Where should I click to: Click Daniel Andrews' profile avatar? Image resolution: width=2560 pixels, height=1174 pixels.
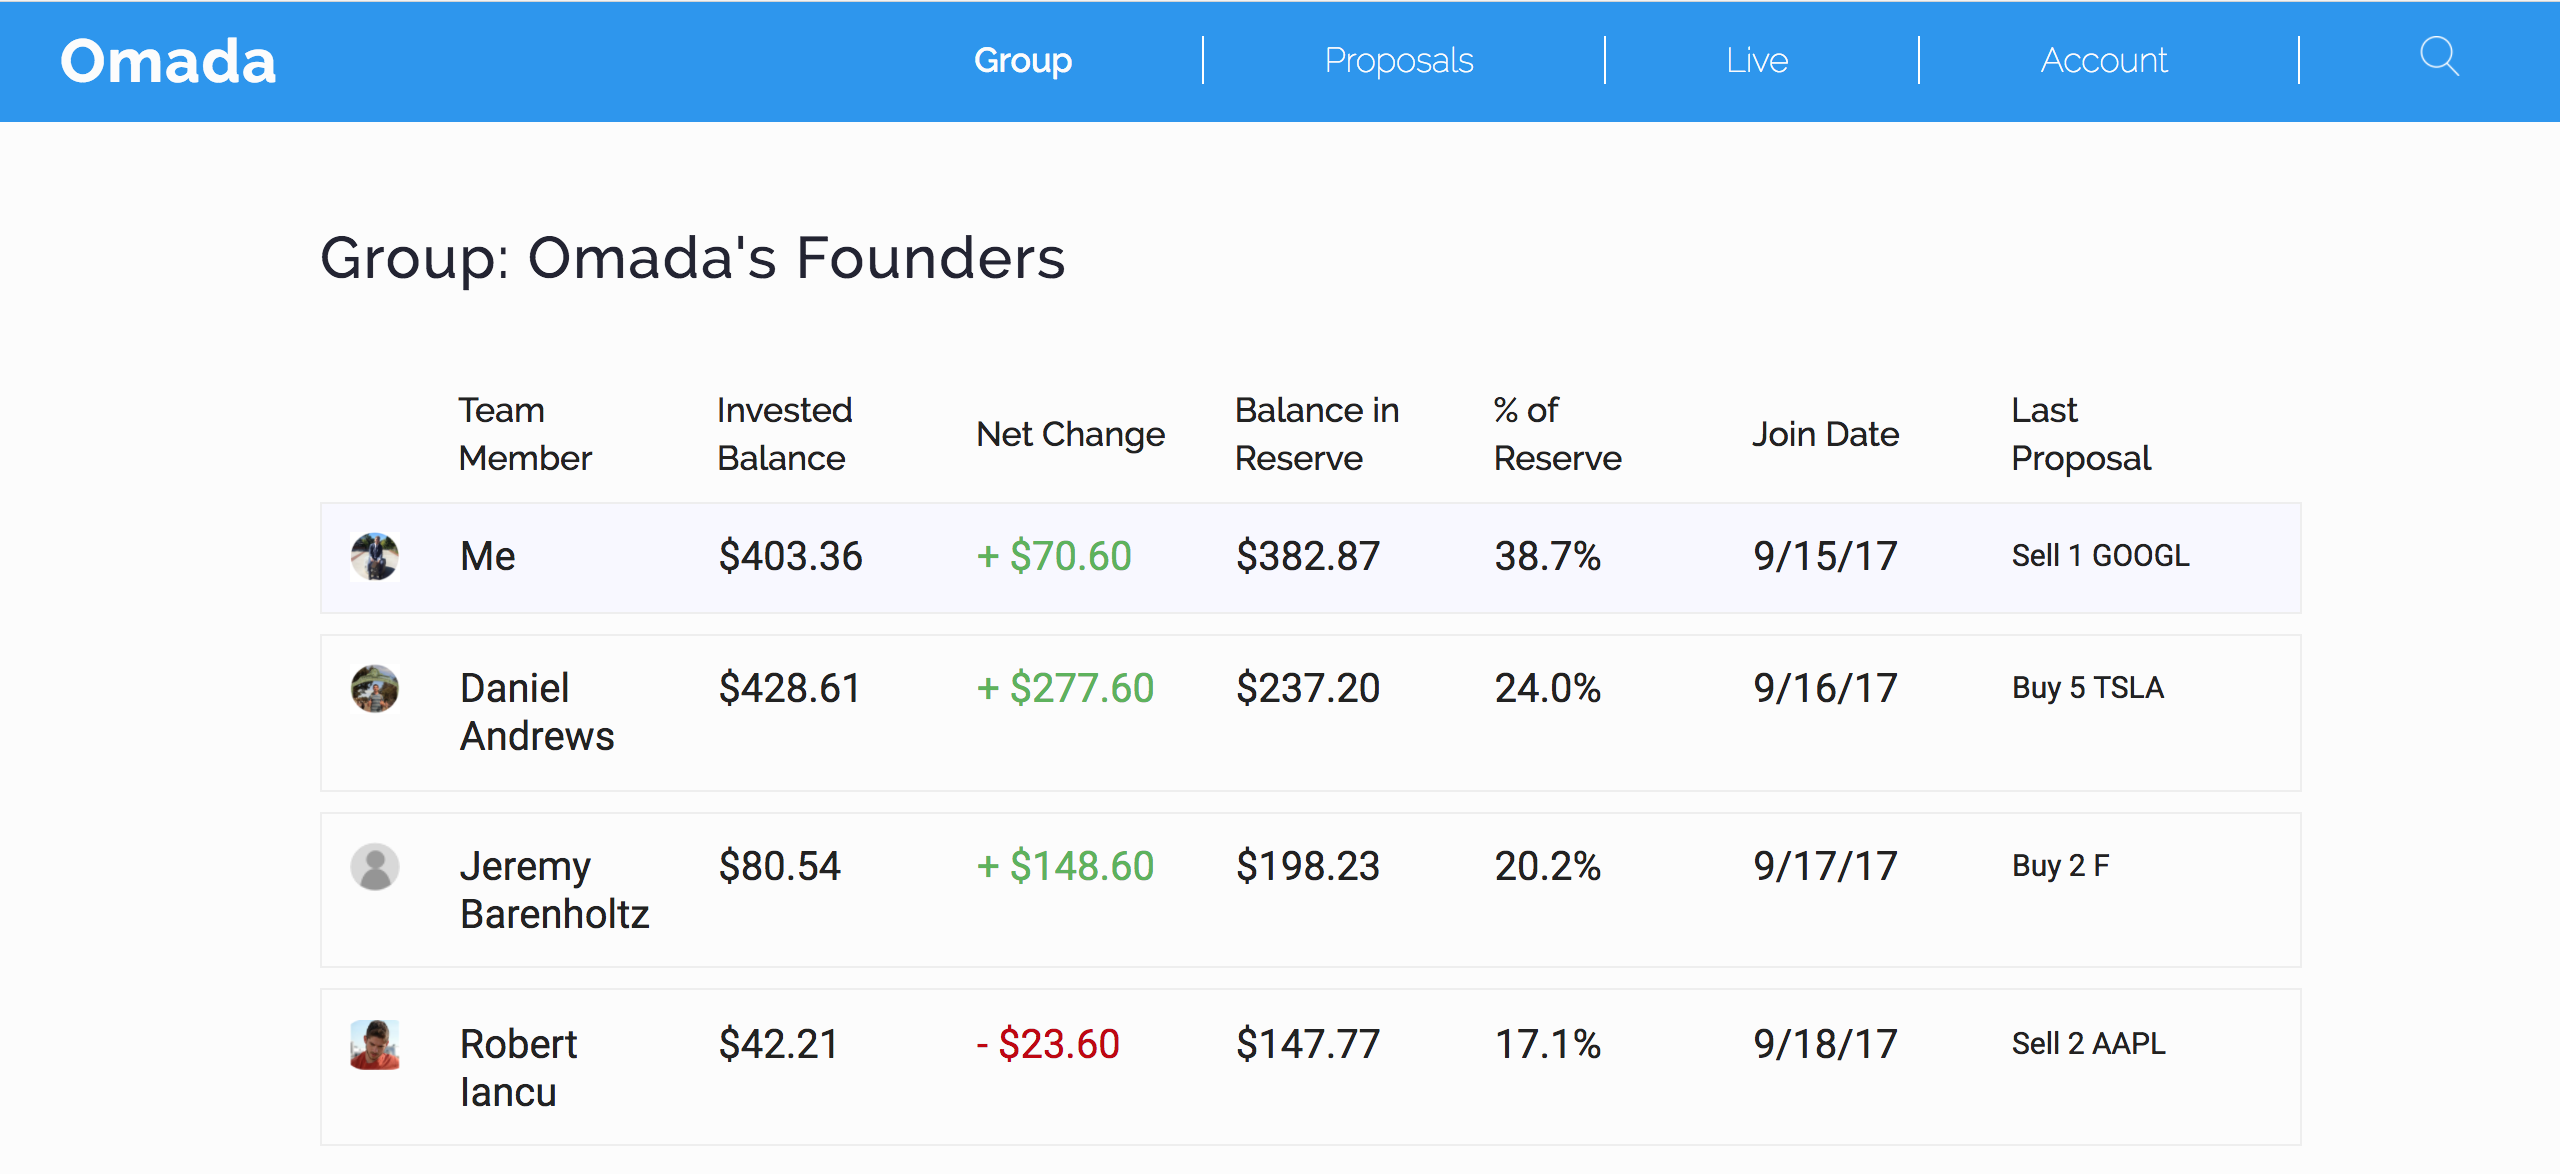coord(375,688)
